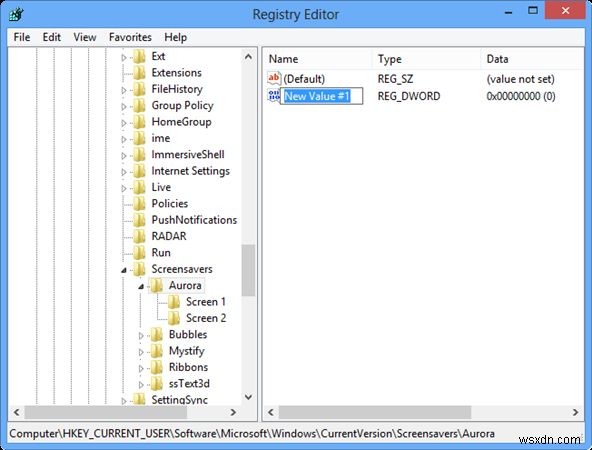This screenshot has height=450, width=592.
Task: Click the tree pane vertical scrollbar thumb
Action: (248, 270)
